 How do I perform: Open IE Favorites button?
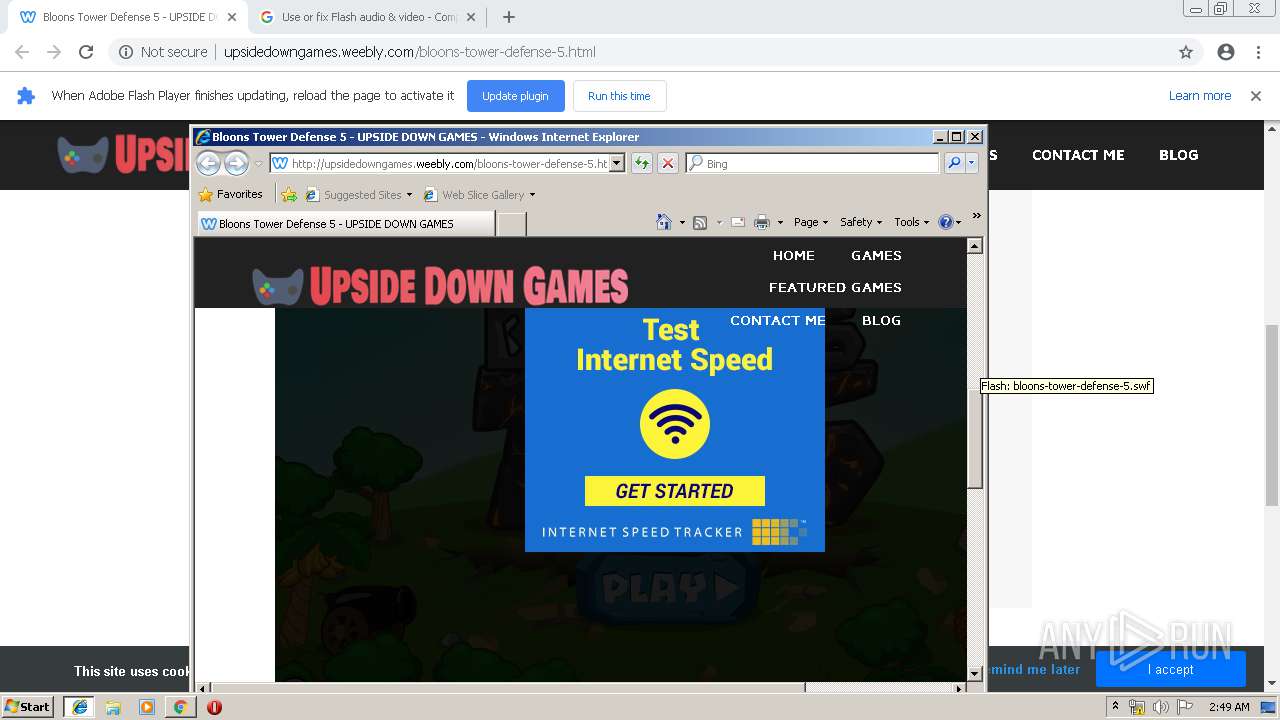231,194
